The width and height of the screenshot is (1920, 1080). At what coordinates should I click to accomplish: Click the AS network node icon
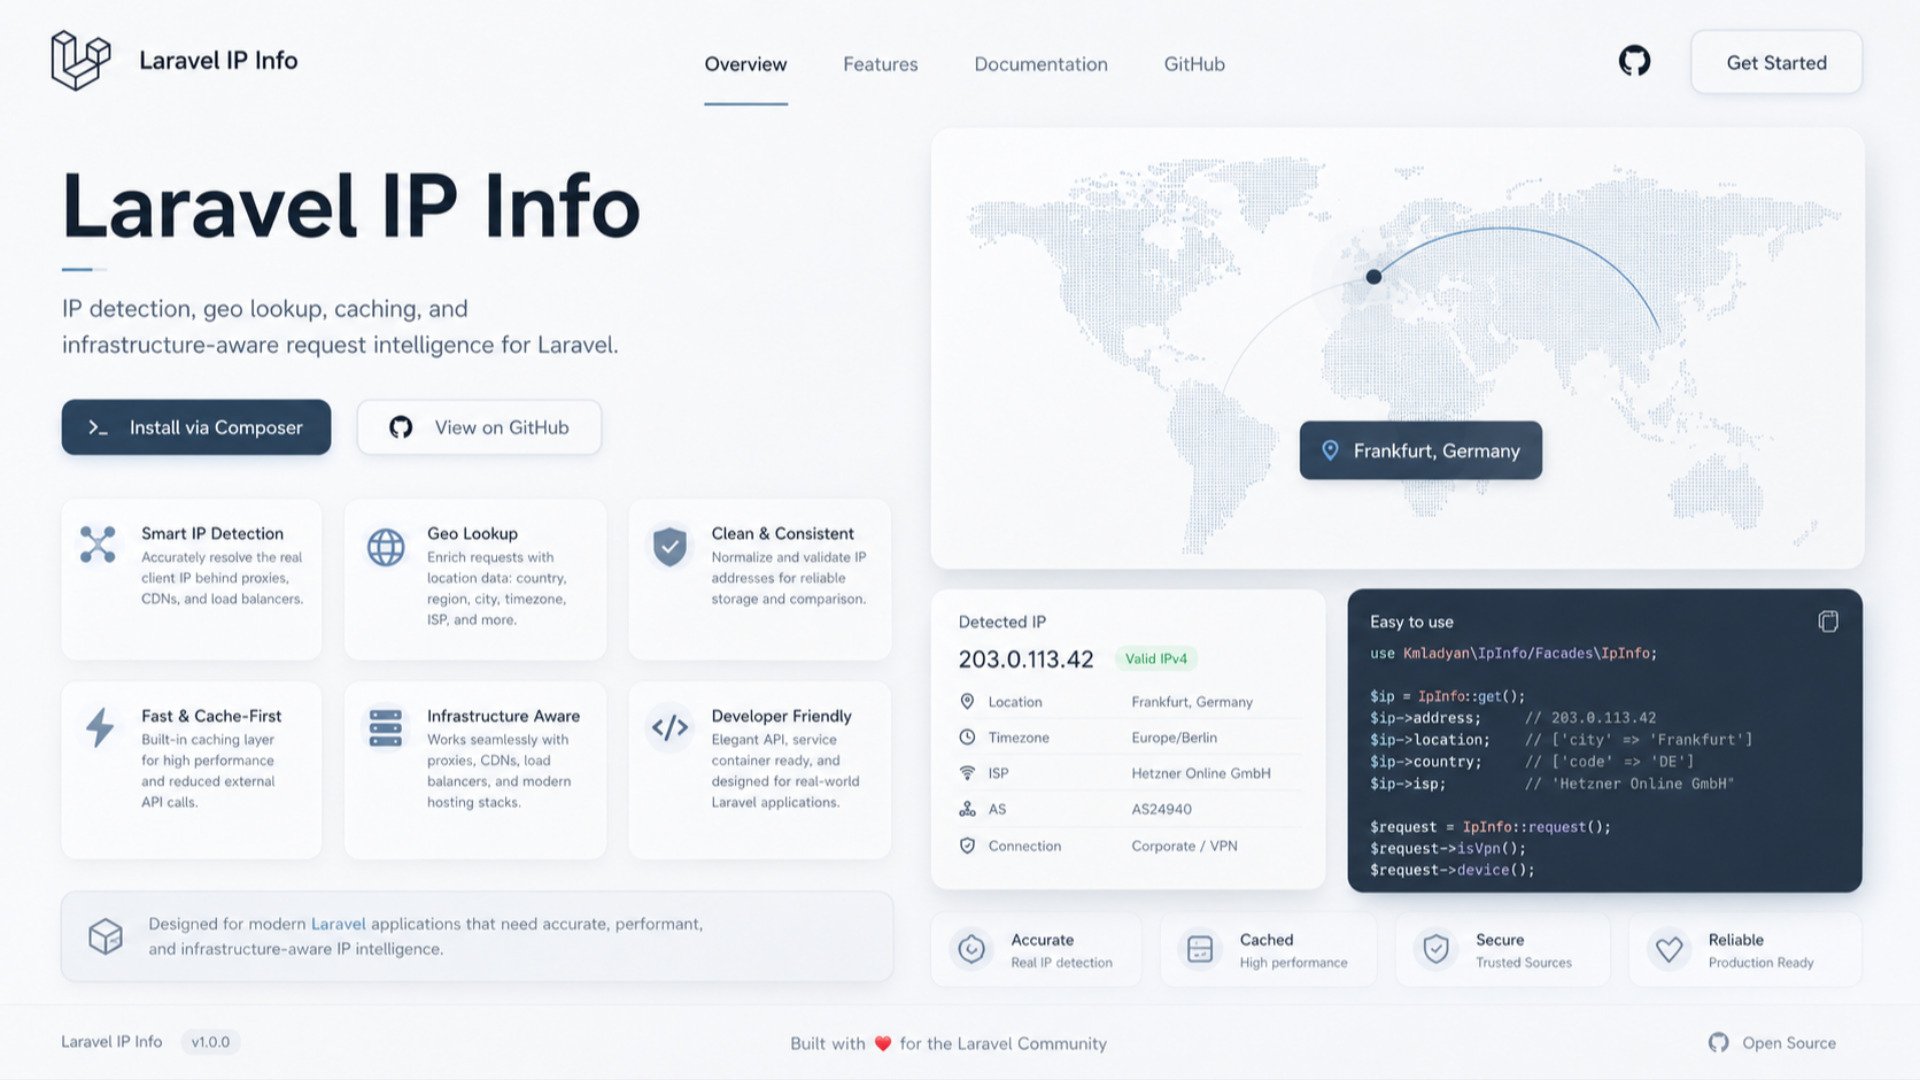[967, 809]
